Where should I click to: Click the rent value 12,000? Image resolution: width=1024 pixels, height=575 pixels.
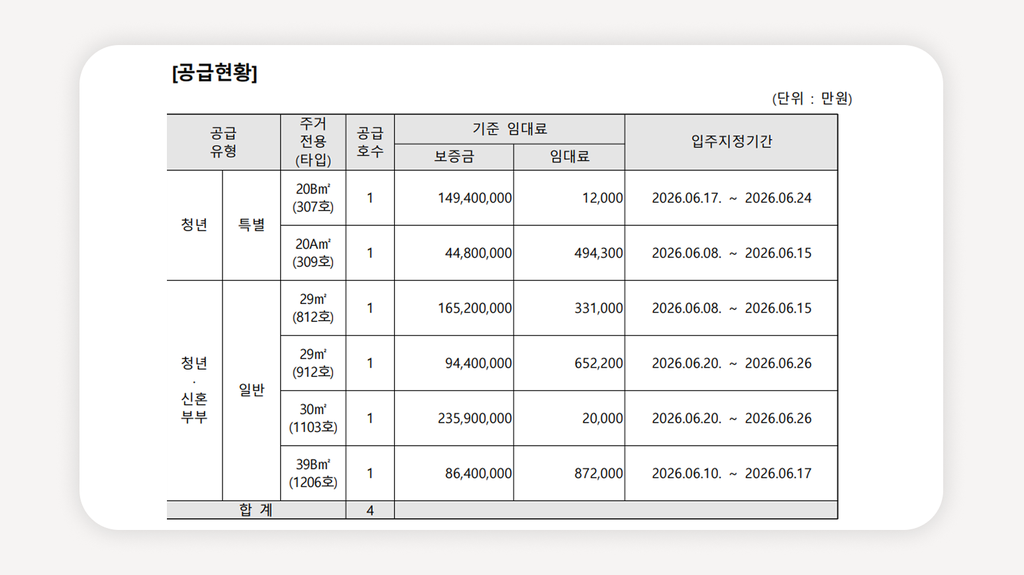[602, 198]
